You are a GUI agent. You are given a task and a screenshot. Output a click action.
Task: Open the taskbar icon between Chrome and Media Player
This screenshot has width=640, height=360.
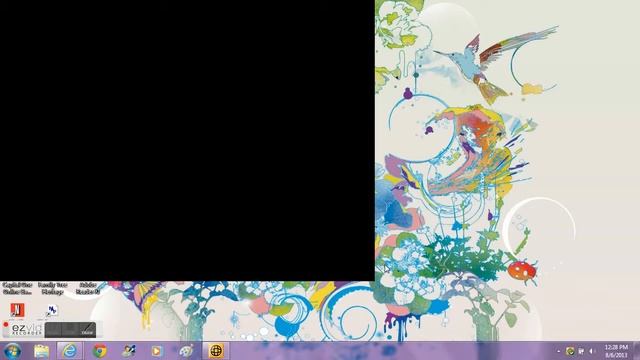pos(129,351)
